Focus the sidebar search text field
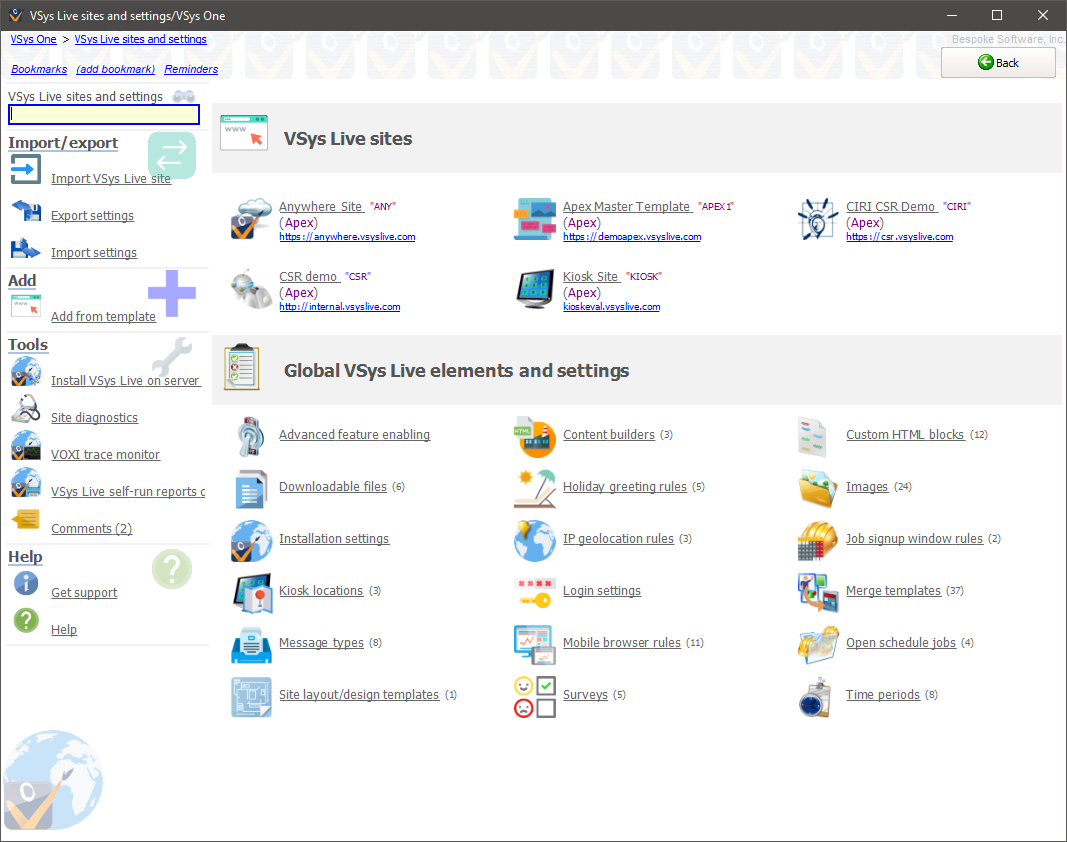Viewport: 1067px width, 842px height. point(104,115)
